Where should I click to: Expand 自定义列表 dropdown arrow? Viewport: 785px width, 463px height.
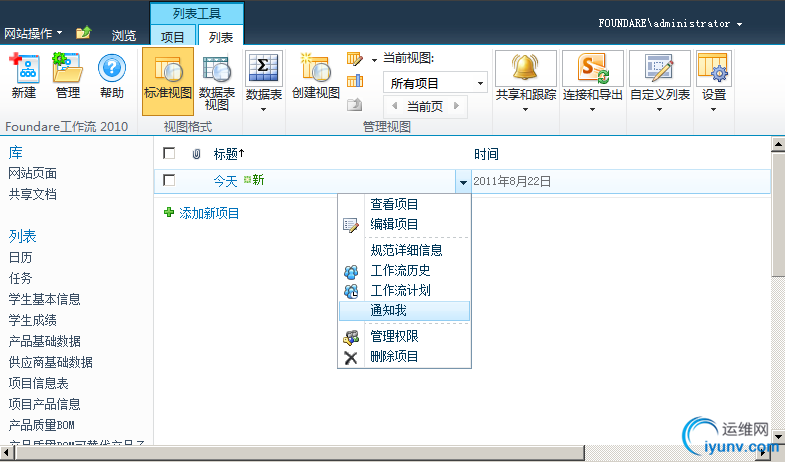click(x=659, y=109)
